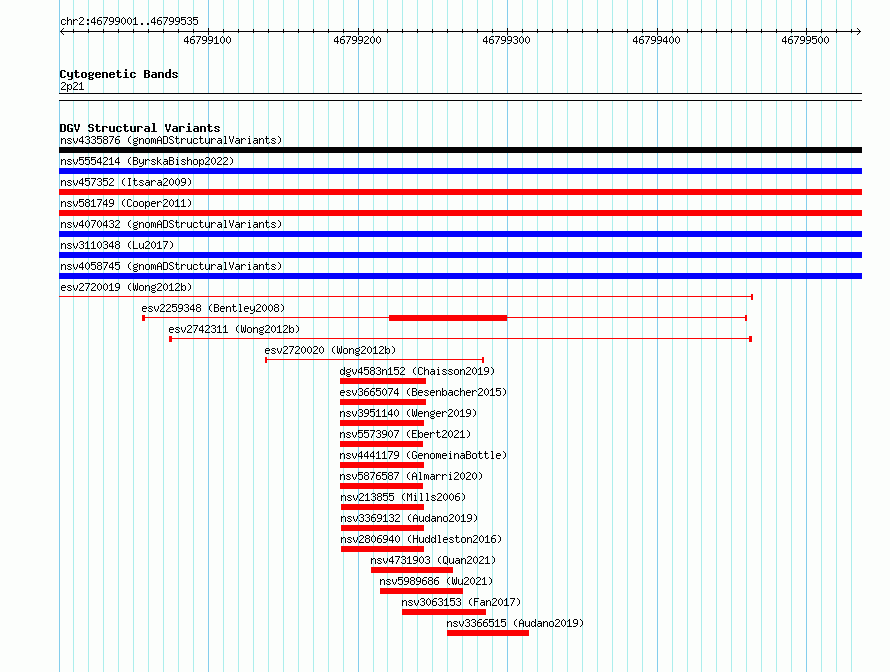This screenshot has width=890, height=672.
Task: Click ruler position label 46799300
Action: [506, 40]
